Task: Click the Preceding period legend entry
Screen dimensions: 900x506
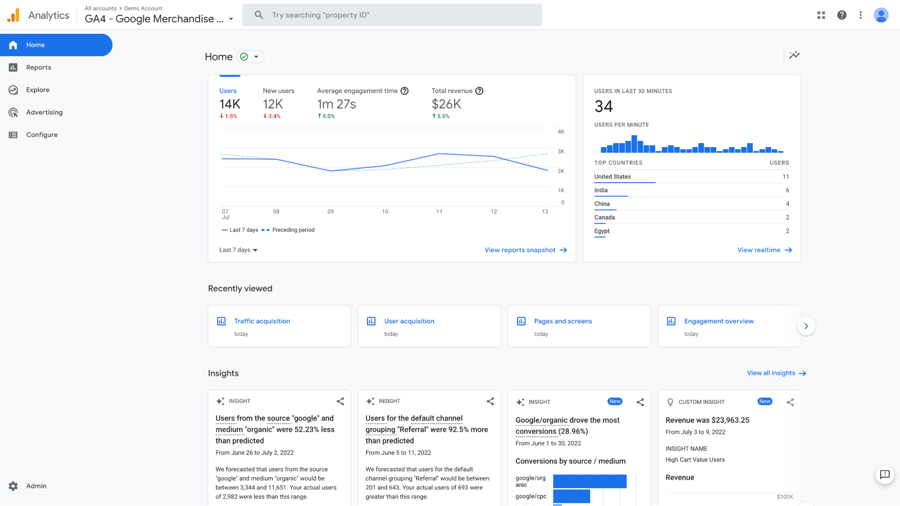Action: tap(288, 230)
